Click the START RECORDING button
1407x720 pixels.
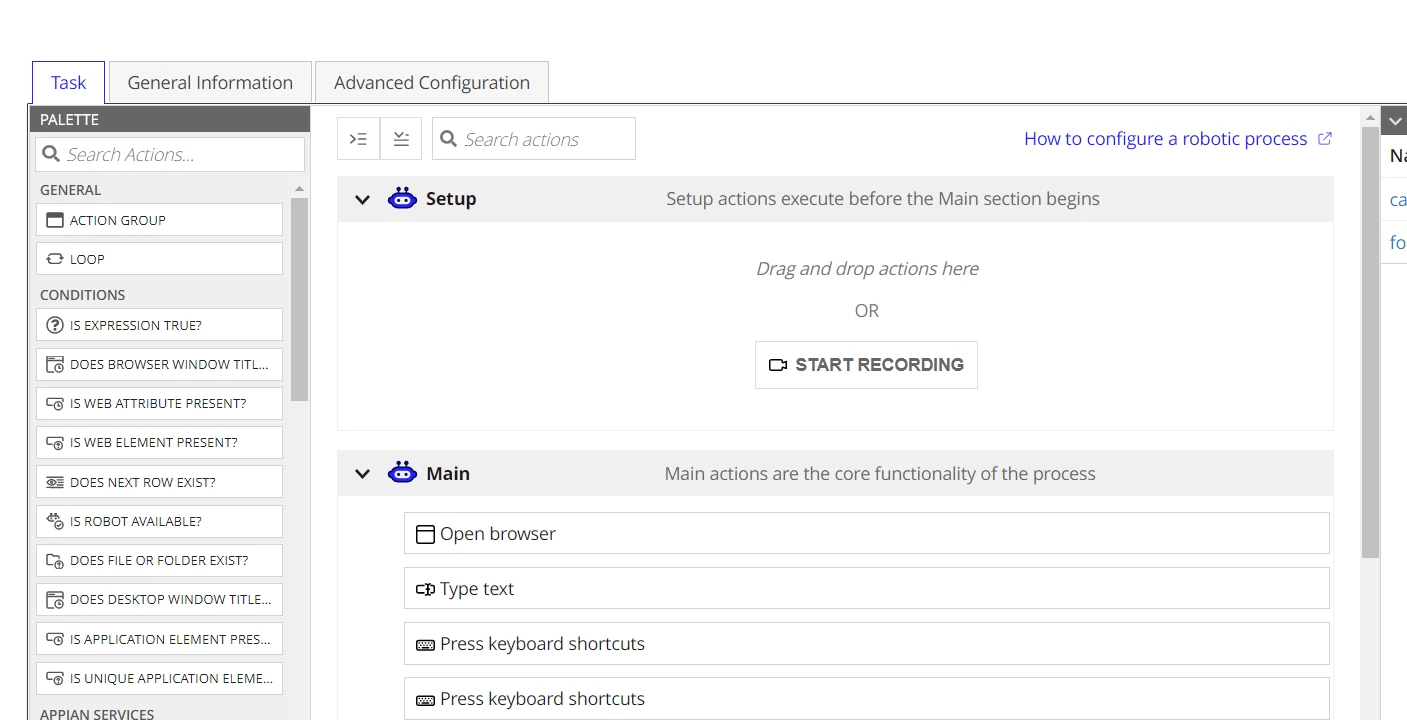(x=866, y=365)
